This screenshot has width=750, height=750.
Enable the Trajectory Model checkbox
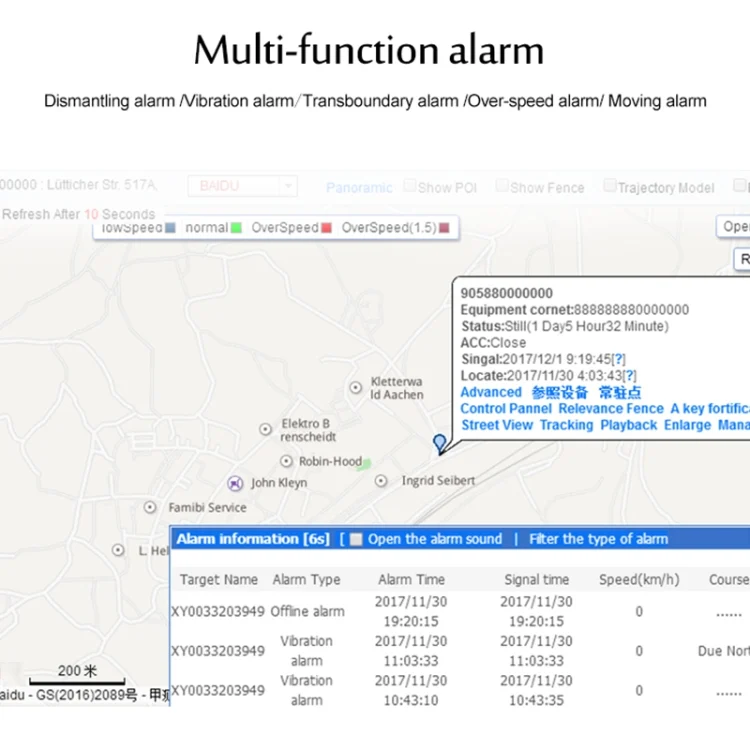[609, 186]
